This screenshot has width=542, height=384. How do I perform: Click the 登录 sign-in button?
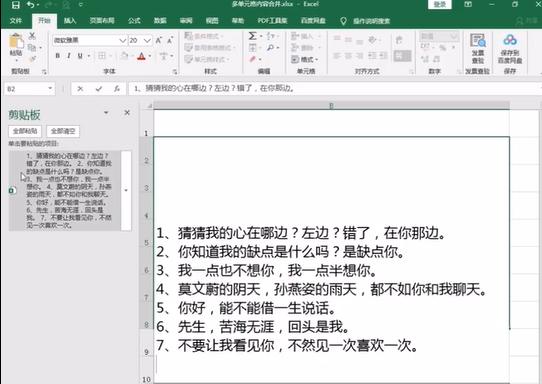pyautogui.click(x=440, y=4)
